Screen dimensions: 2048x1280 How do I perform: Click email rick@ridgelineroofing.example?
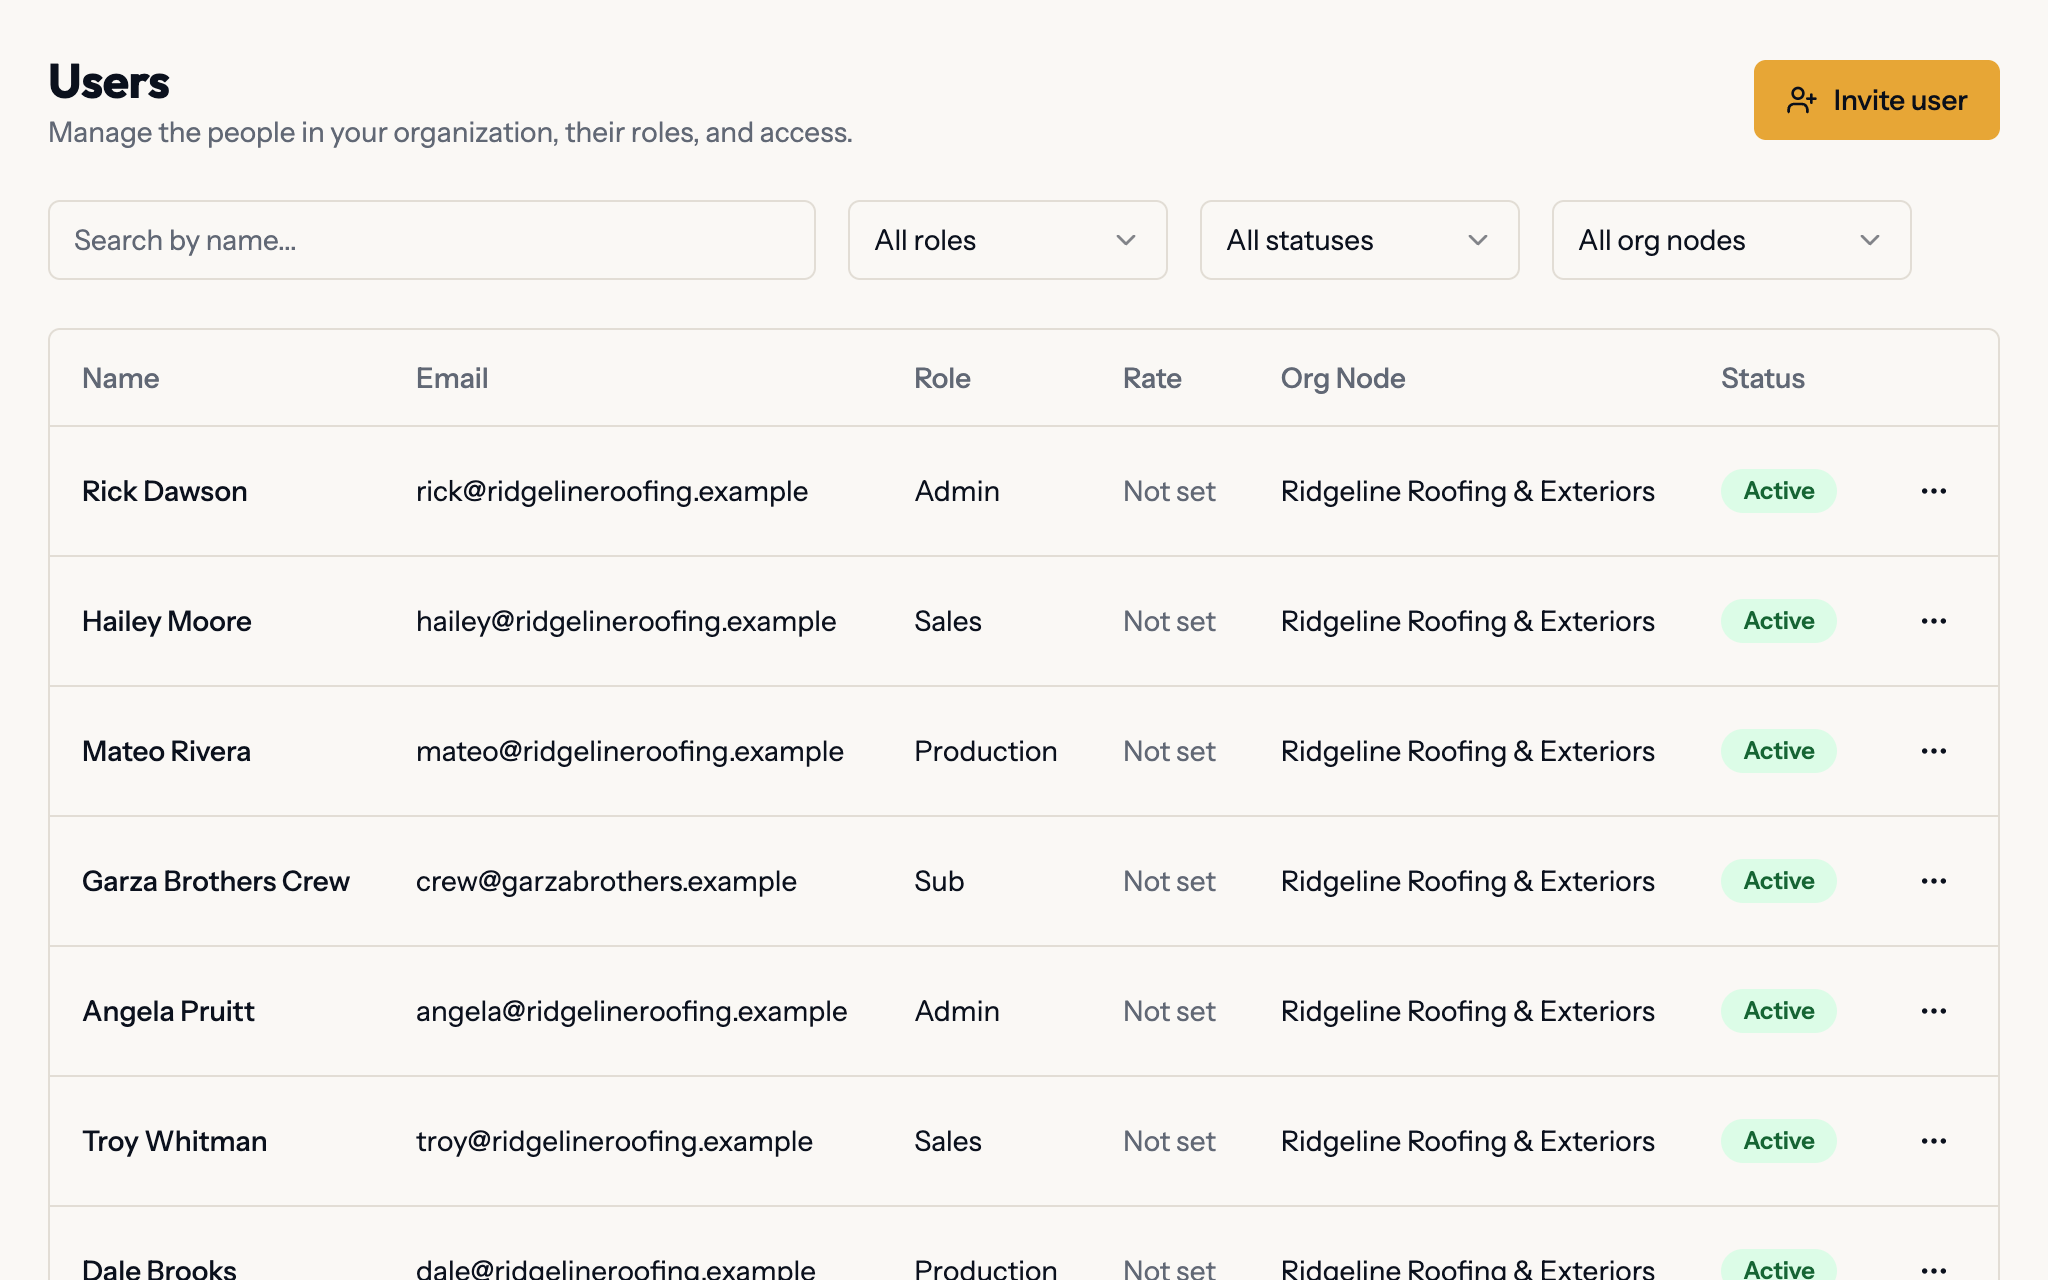click(612, 491)
